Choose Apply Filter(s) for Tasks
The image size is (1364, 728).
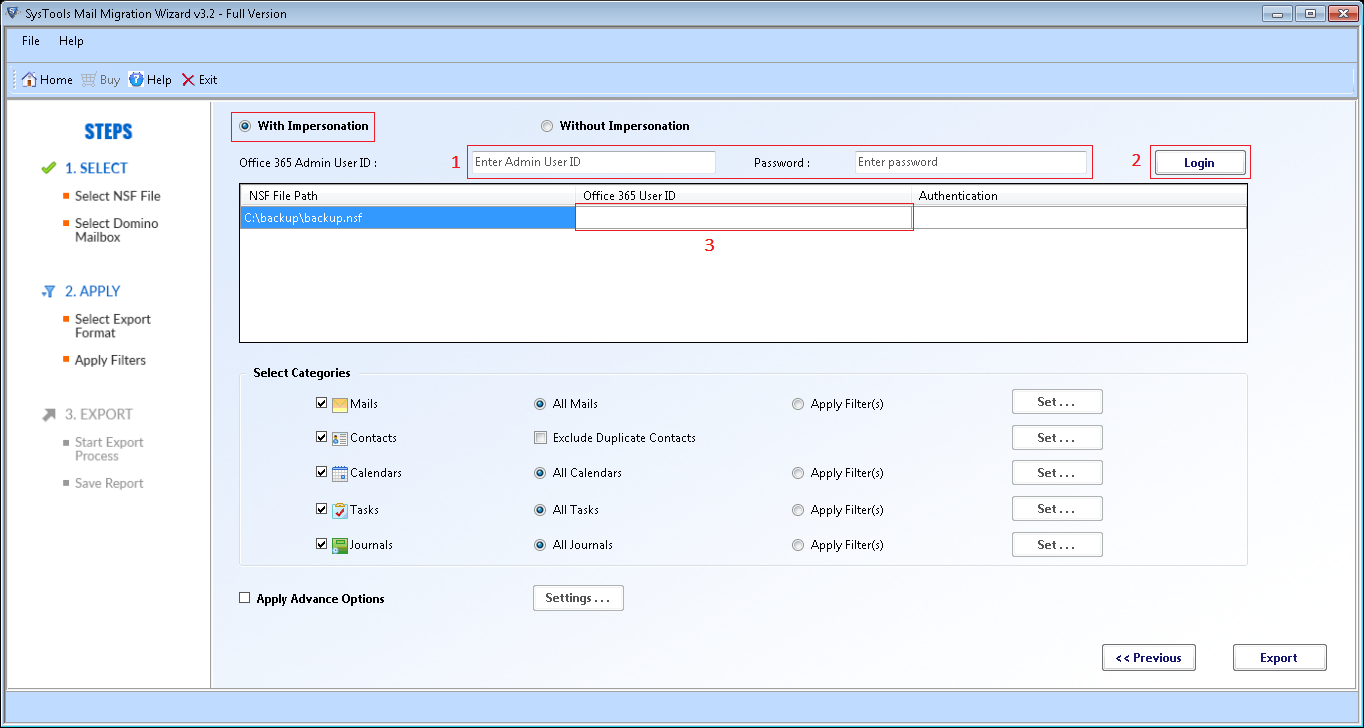[x=798, y=510]
